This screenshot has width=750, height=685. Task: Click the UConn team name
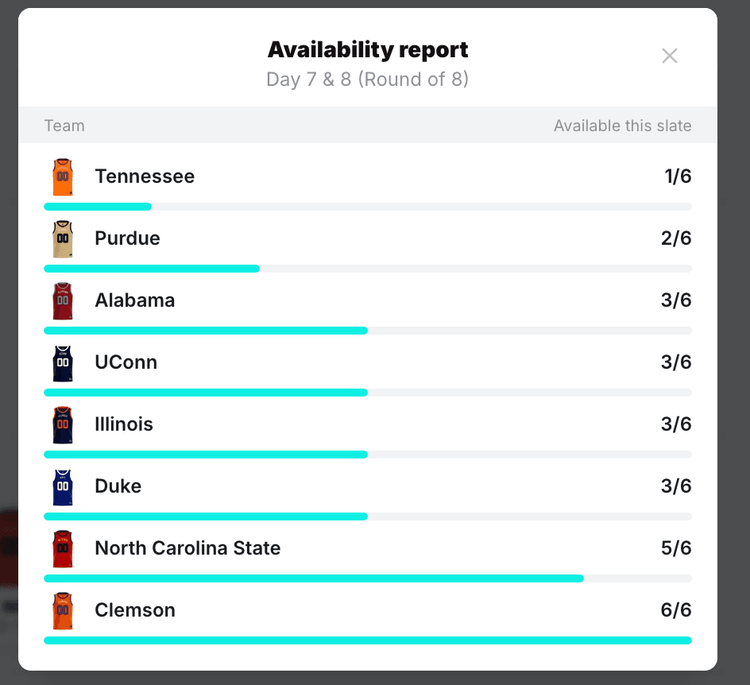(x=126, y=363)
